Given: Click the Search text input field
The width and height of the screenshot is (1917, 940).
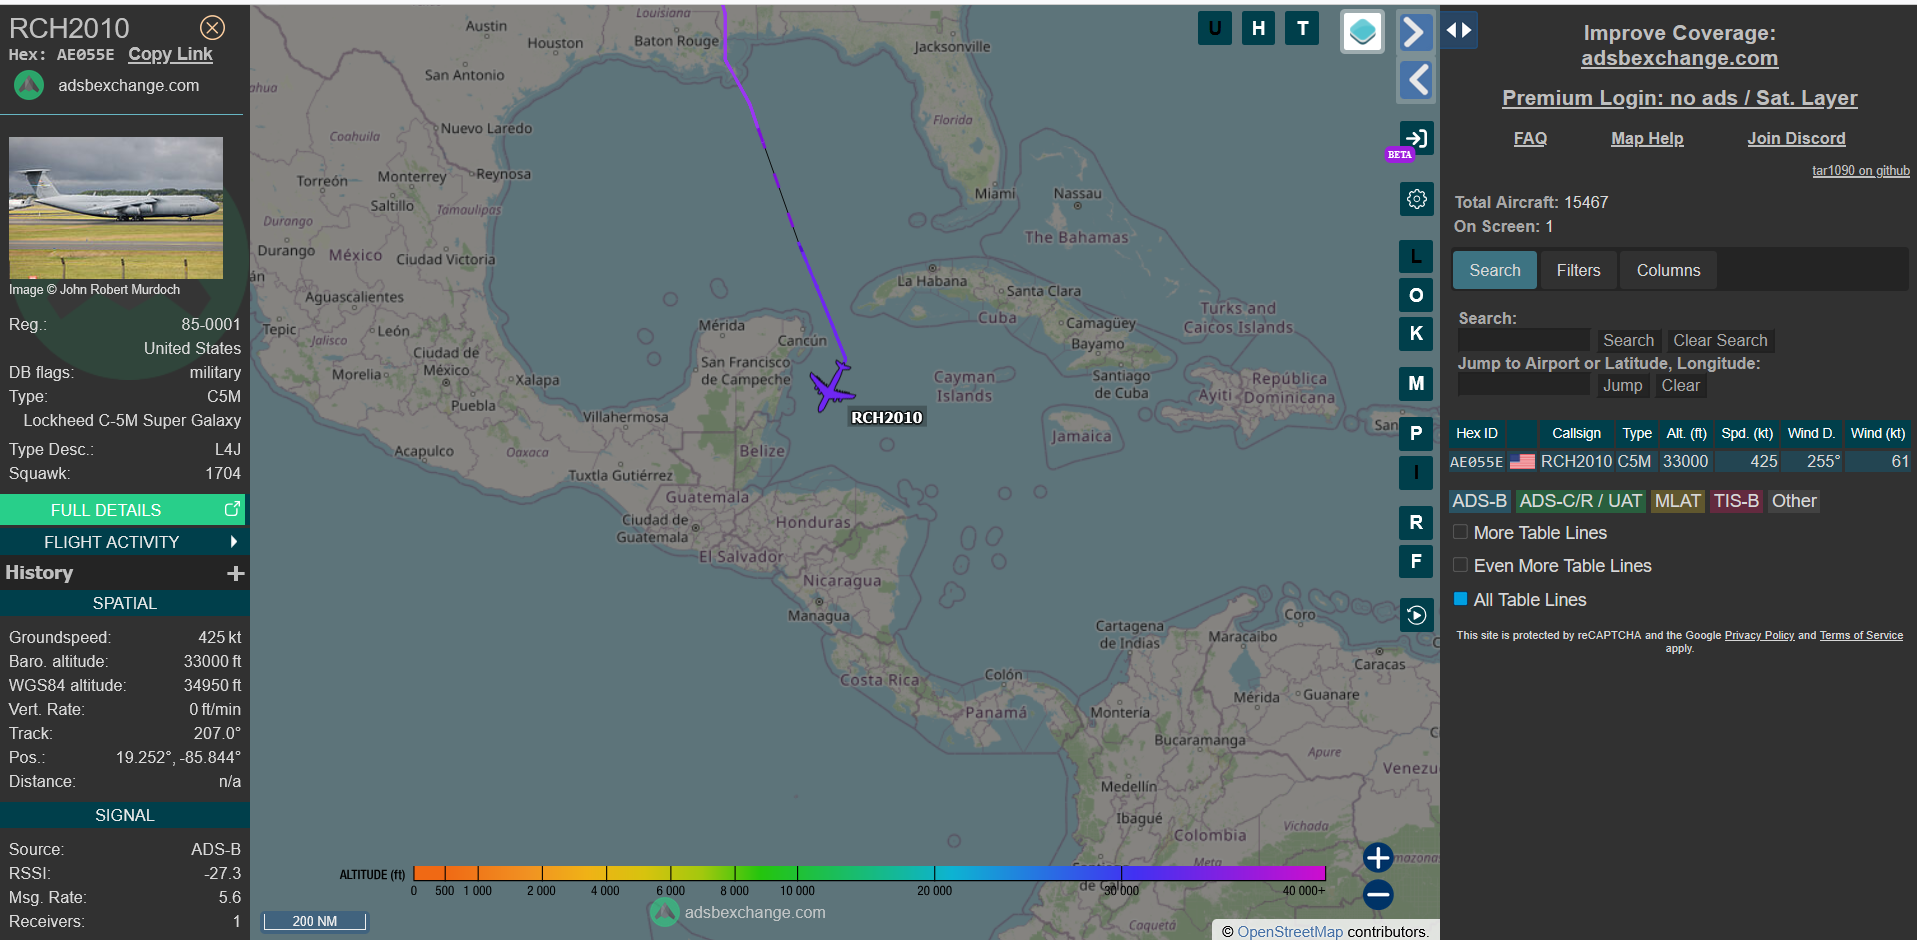Looking at the screenshot, I should pyautogui.click(x=1523, y=340).
